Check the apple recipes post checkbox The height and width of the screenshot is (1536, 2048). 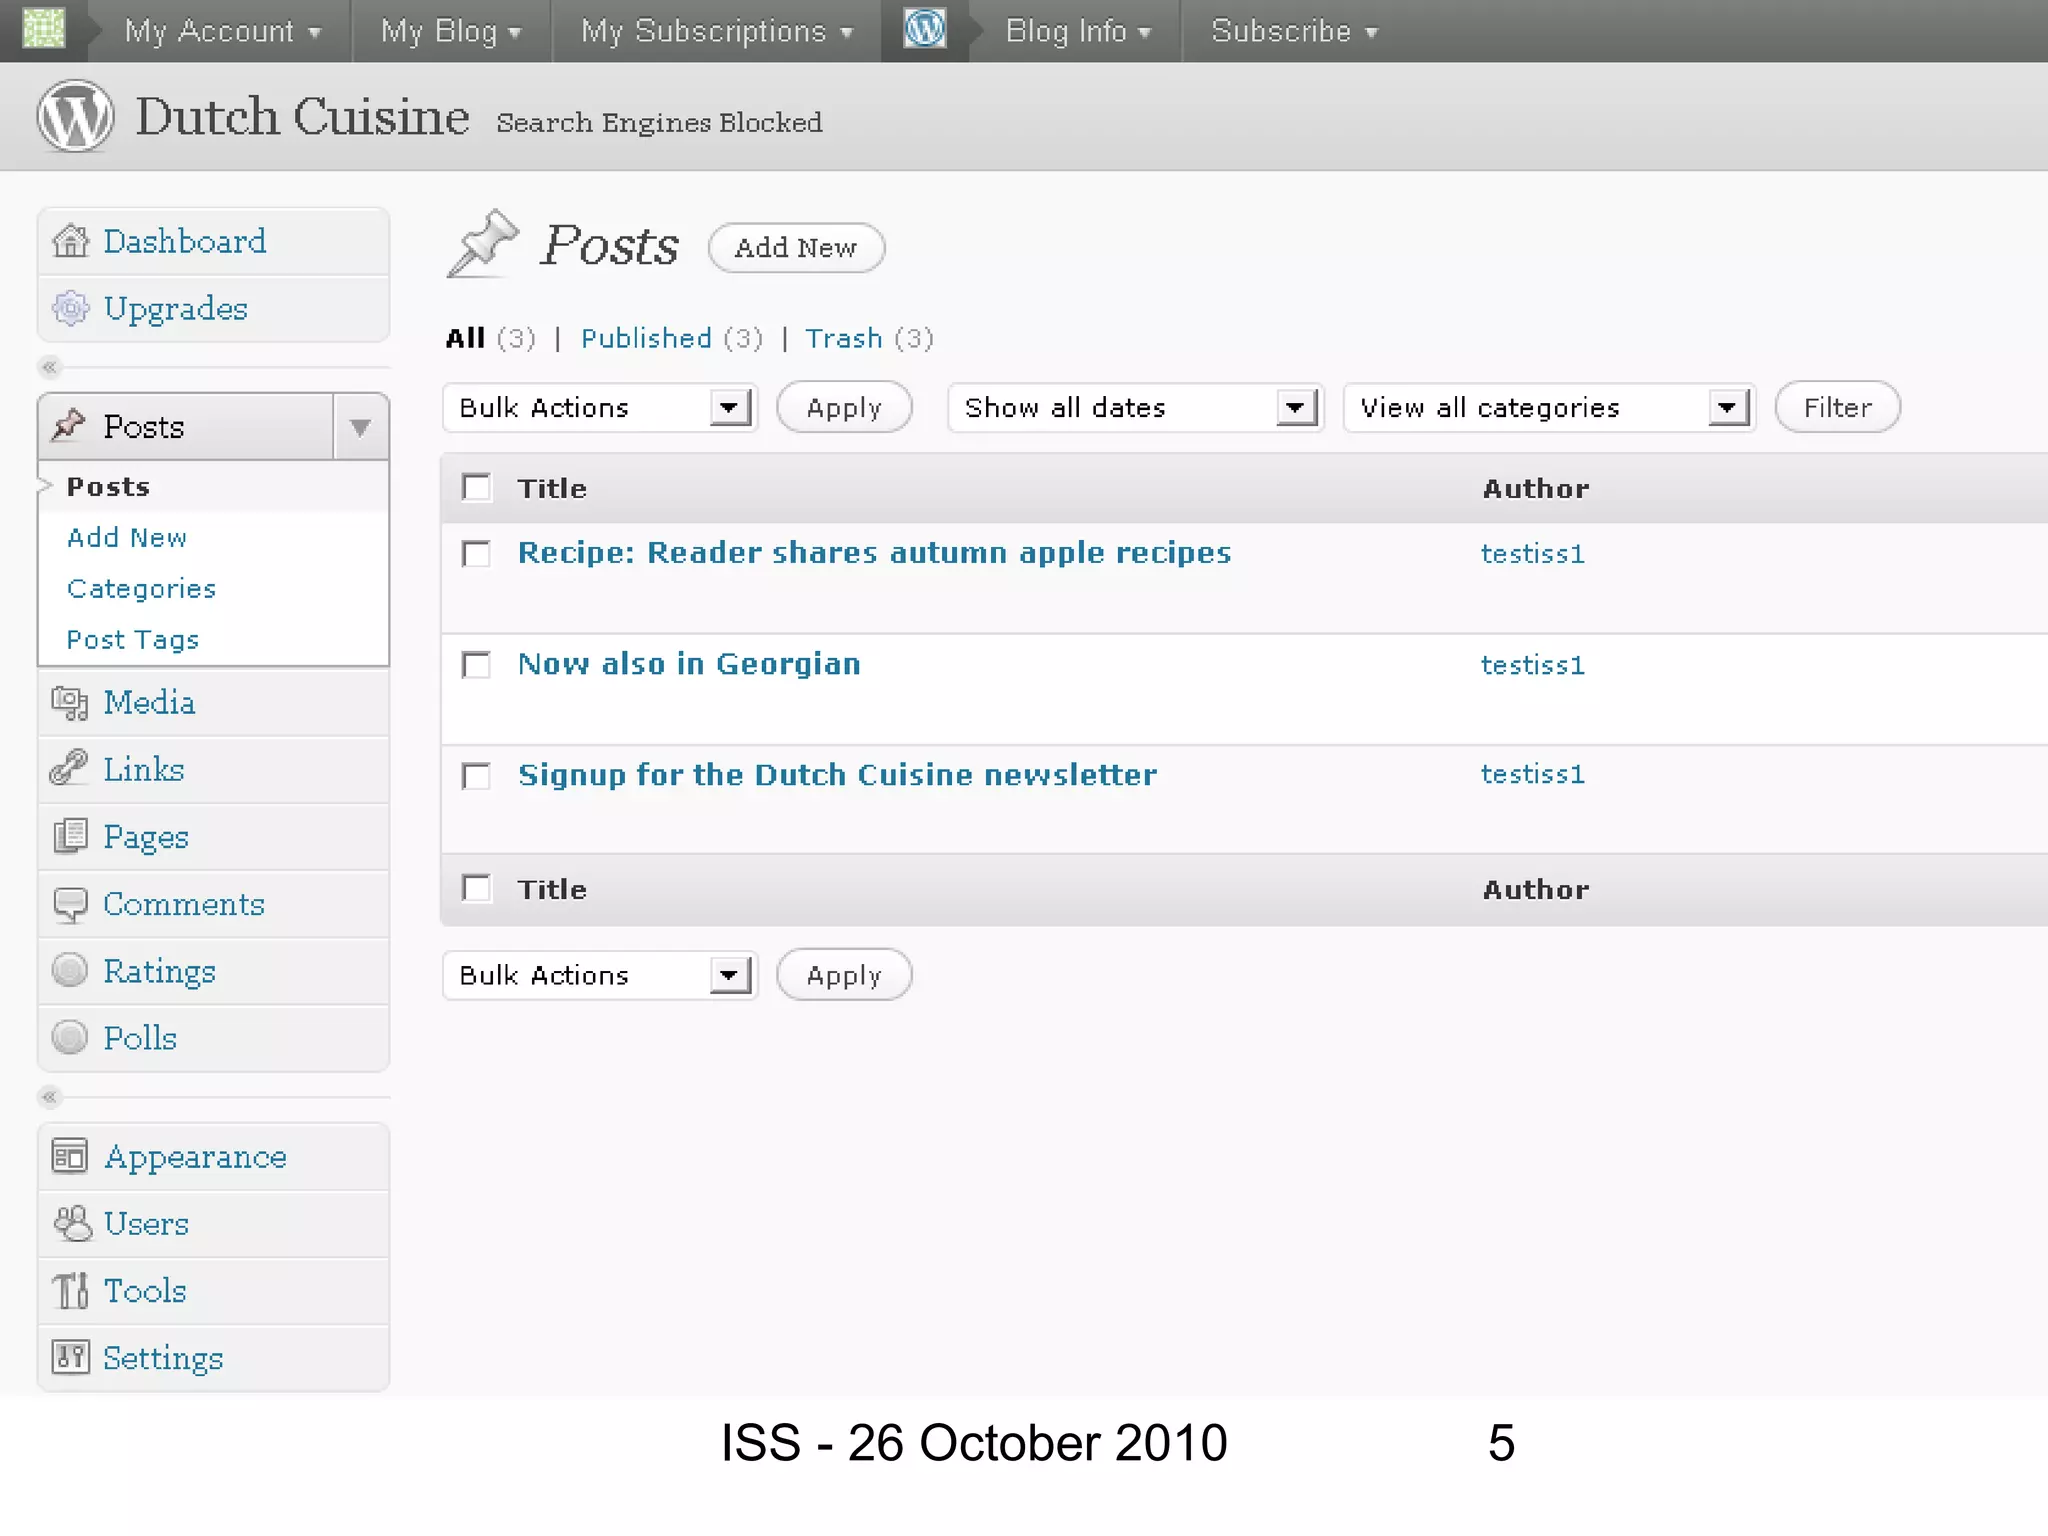(x=476, y=553)
